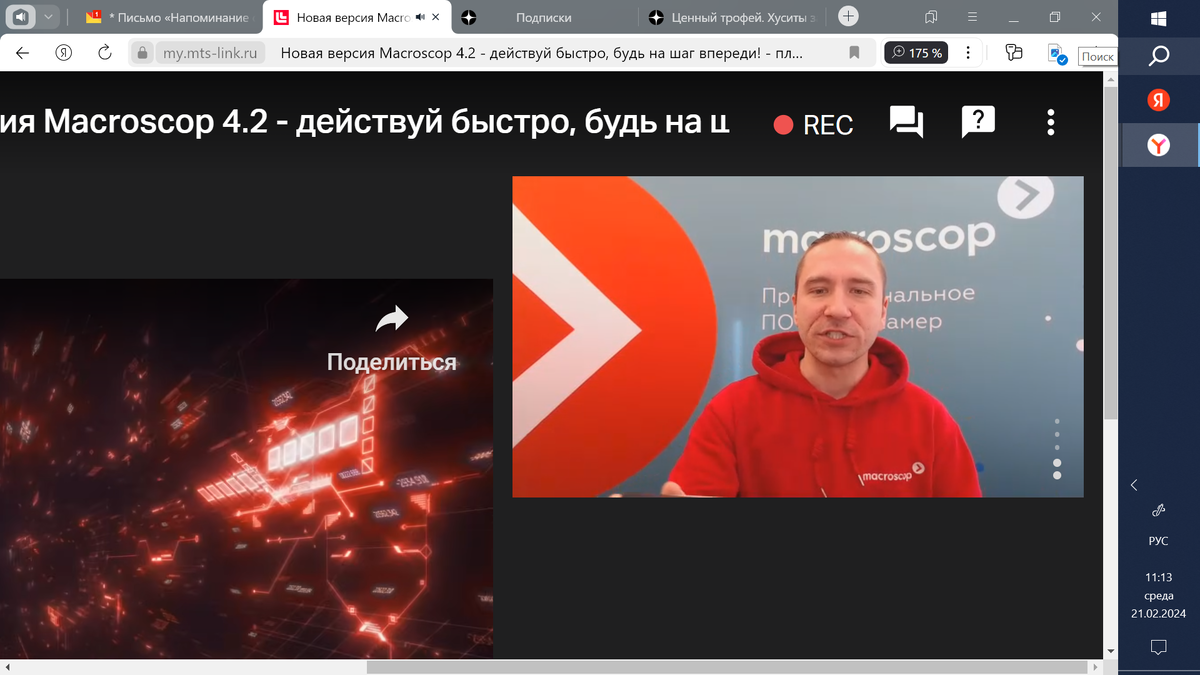The height and width of the screenshot is (675, 1200).
Task: Click the share arrow icon over the video
Action: [393, 320]
